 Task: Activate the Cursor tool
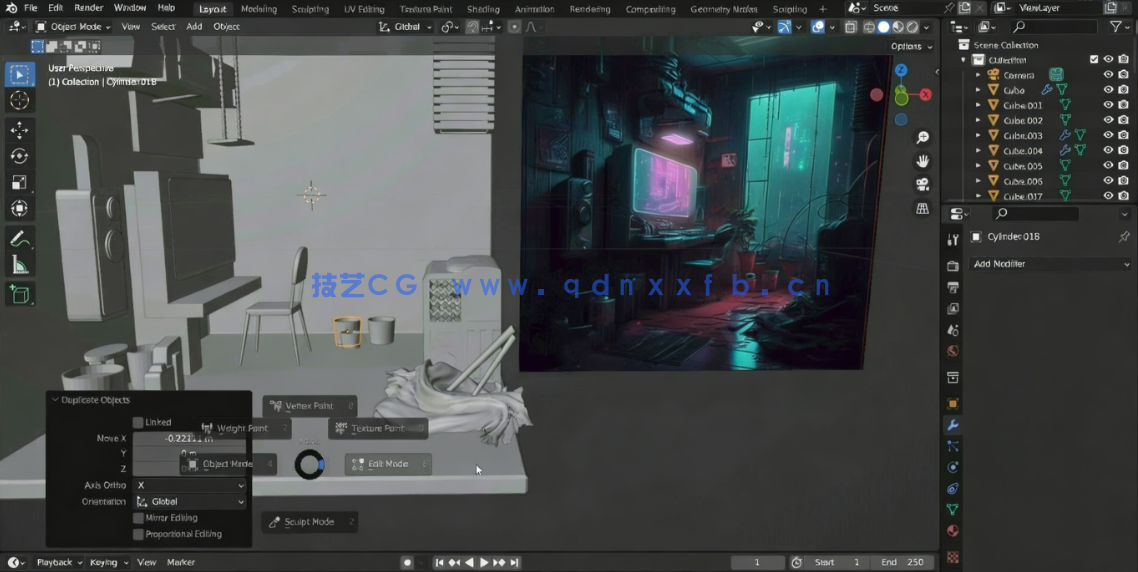[19, 100]
